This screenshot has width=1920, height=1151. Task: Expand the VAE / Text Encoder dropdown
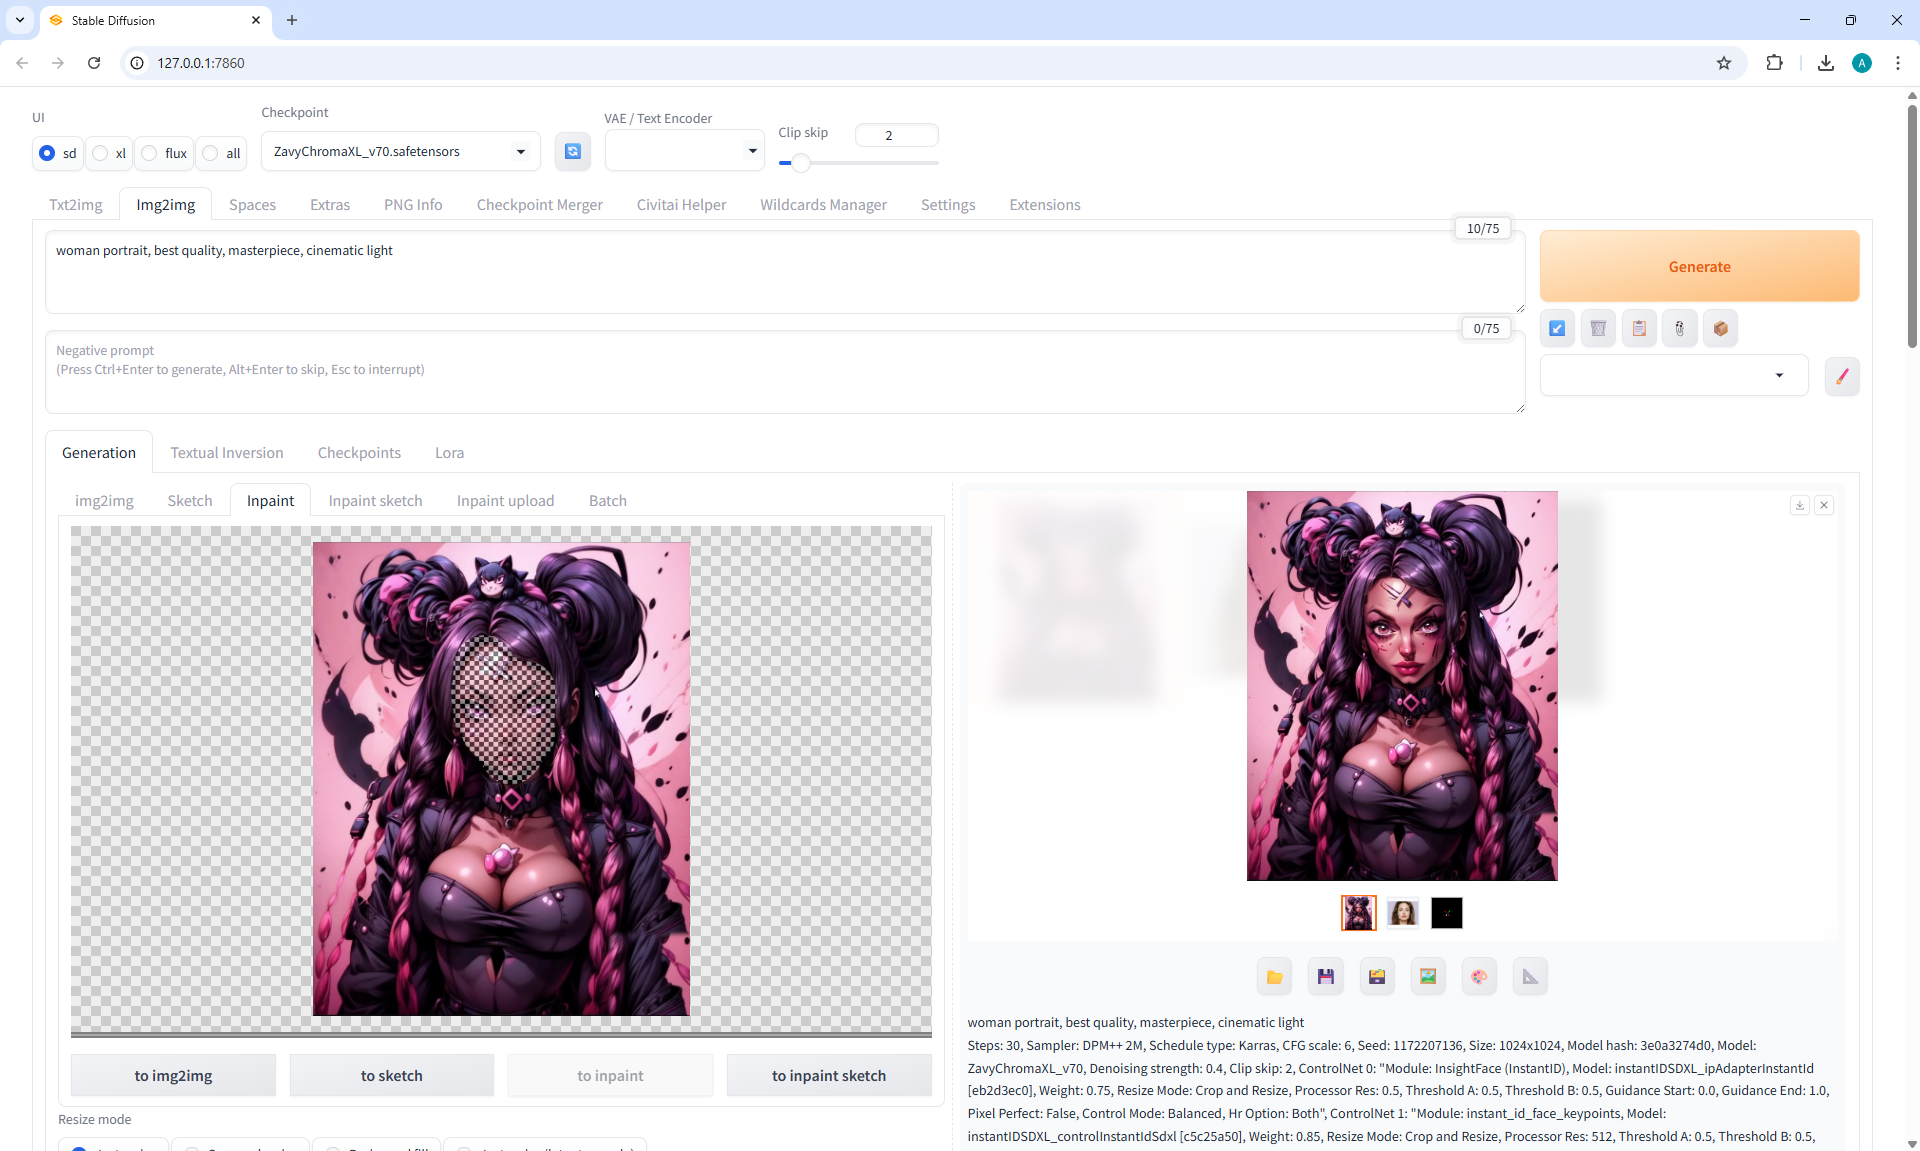coord(684,151)
